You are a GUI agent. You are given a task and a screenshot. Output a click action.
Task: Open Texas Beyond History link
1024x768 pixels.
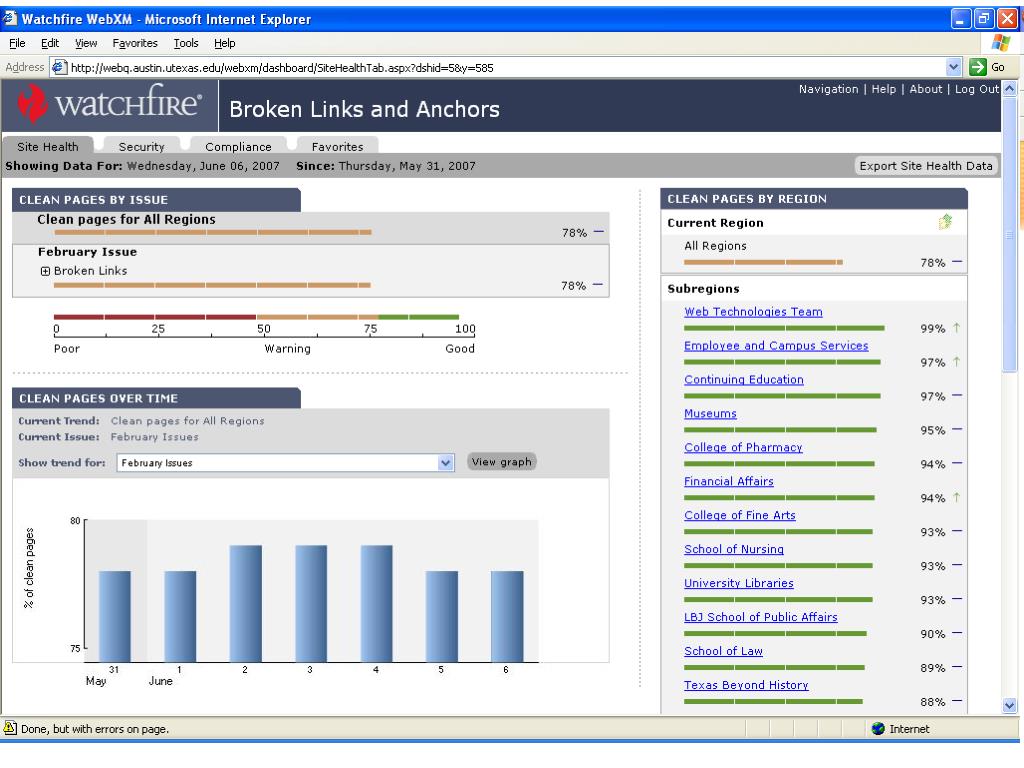[x=746, y=685]
